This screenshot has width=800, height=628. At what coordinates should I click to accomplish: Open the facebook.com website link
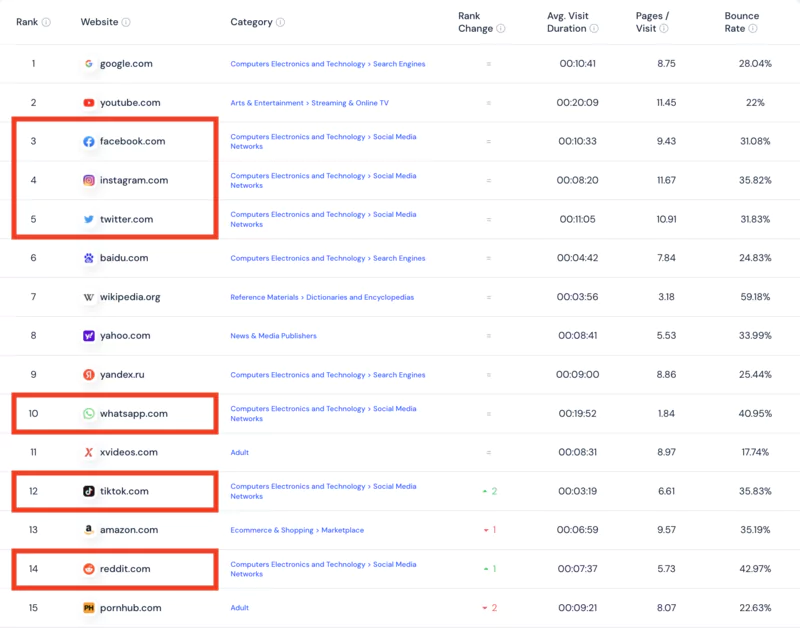[x=133, y=141]
